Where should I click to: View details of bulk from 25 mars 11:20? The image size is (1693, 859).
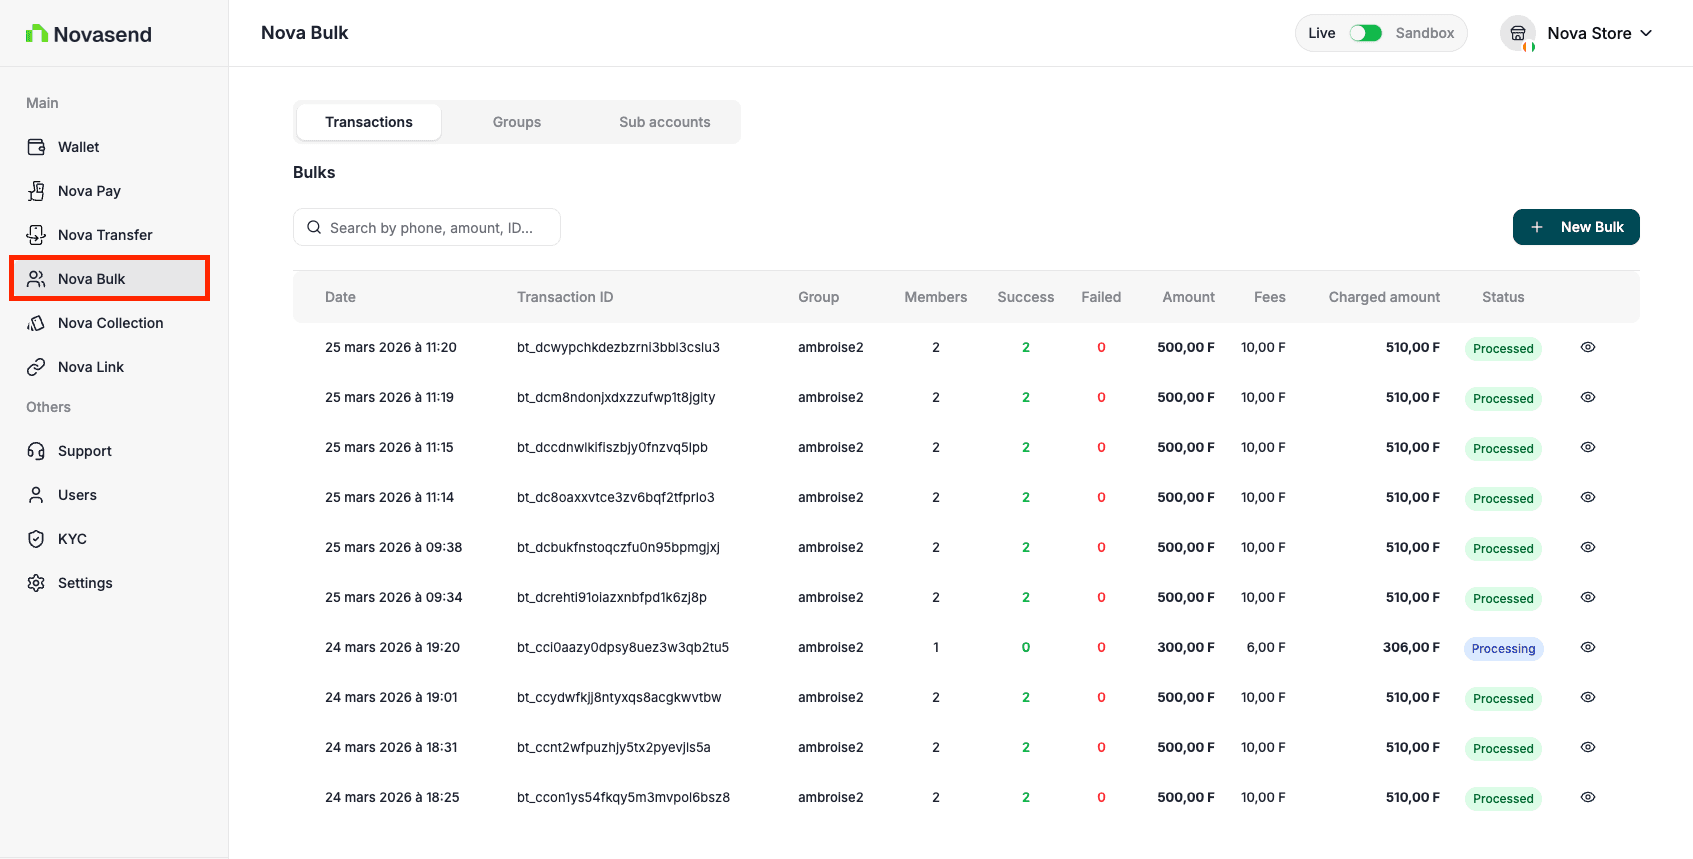(x=1588, y=347)
